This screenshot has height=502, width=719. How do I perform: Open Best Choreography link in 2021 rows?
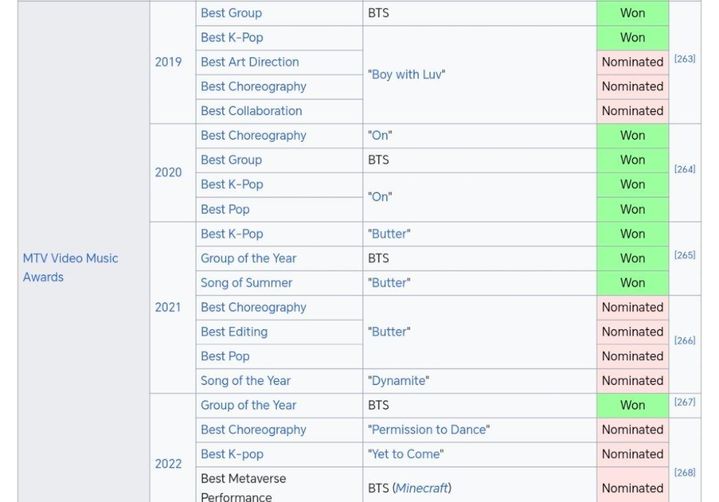click(x=253, y=307)
